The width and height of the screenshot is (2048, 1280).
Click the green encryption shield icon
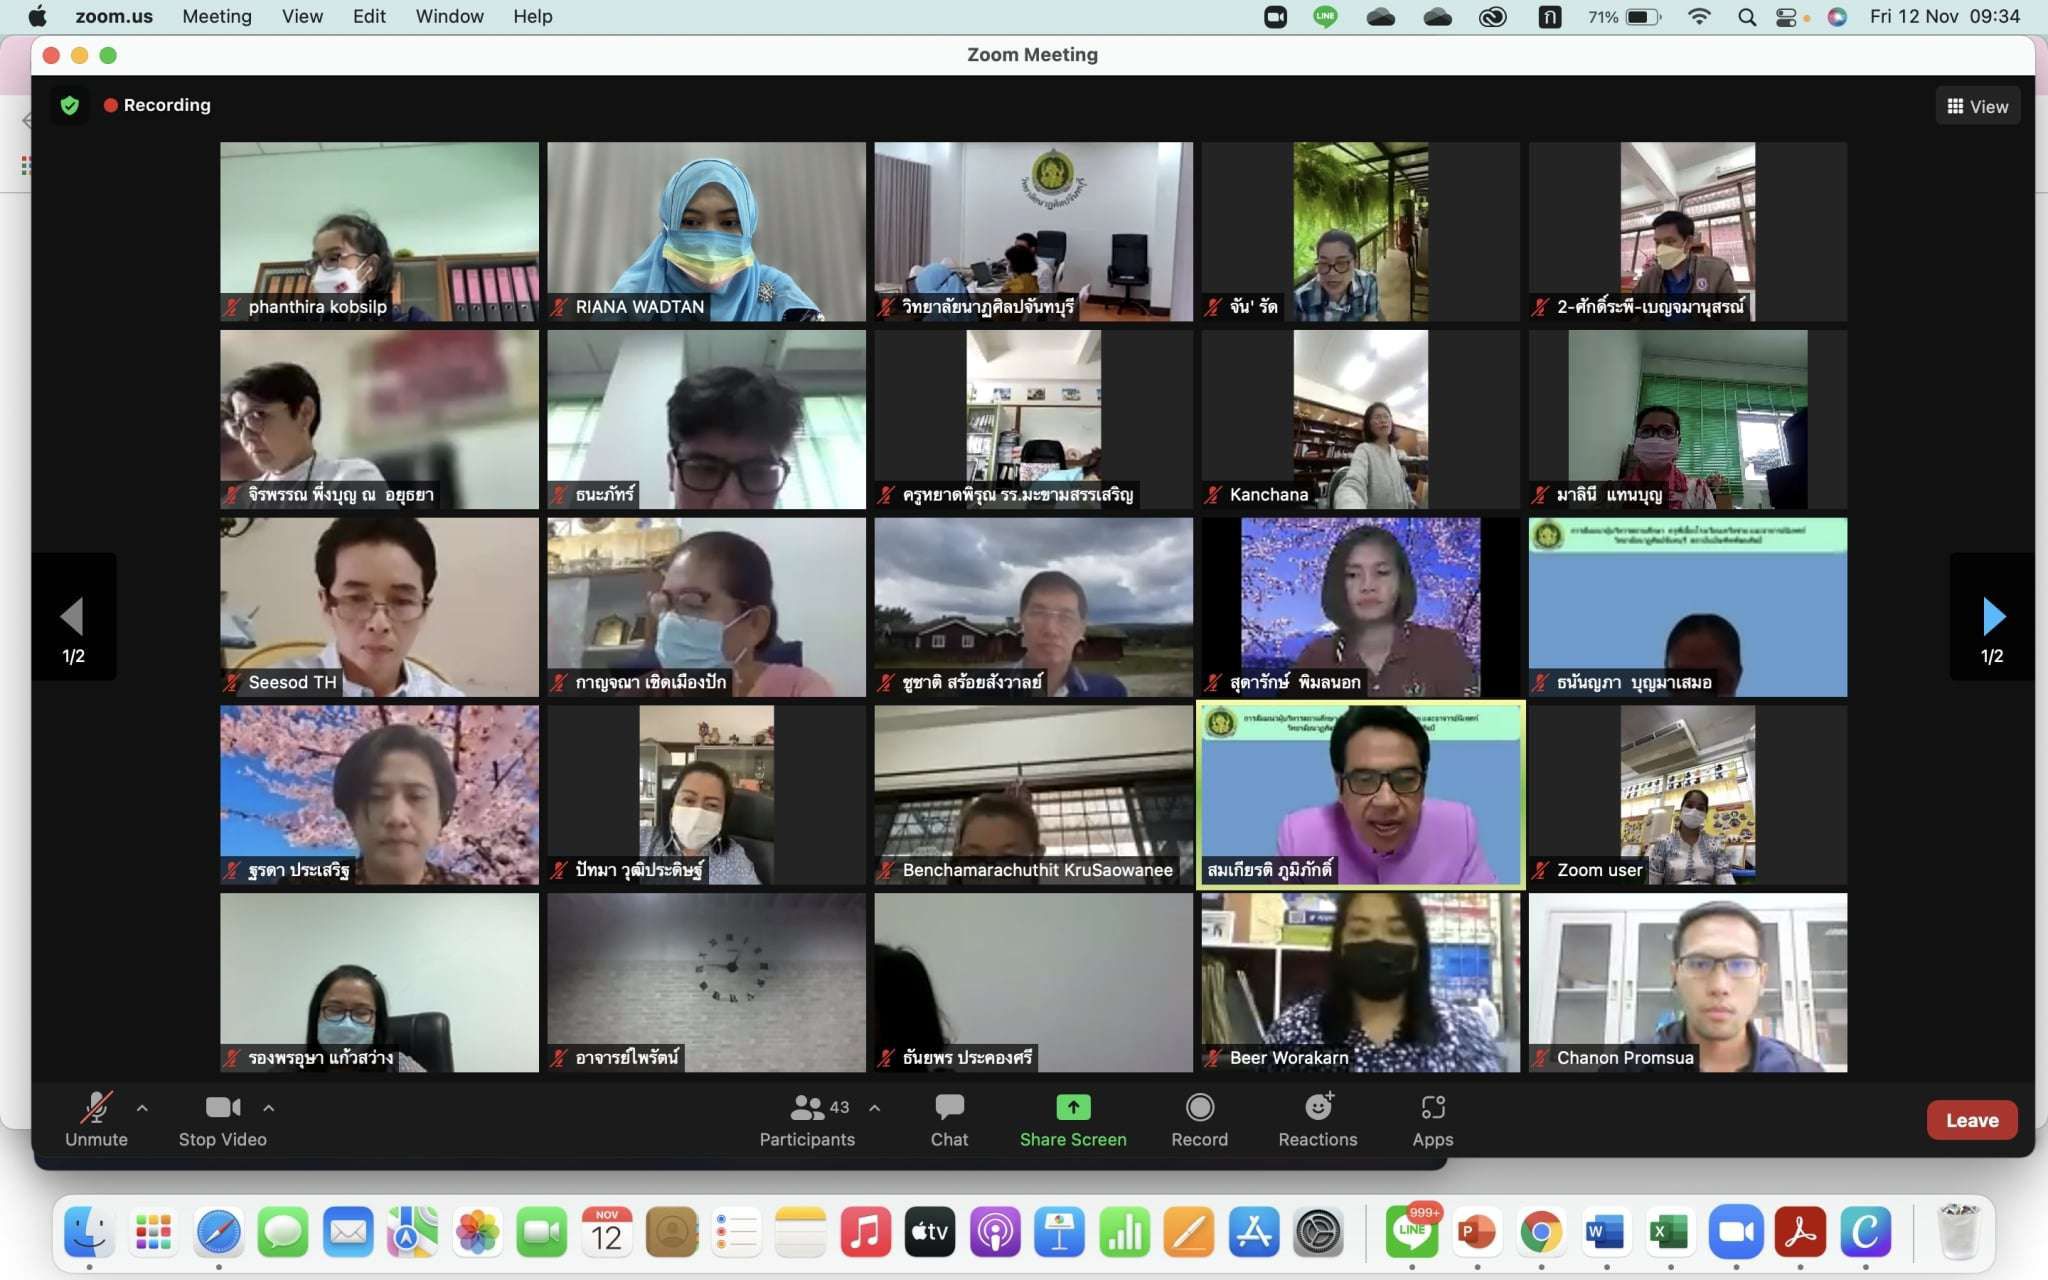tap(69, 105)
